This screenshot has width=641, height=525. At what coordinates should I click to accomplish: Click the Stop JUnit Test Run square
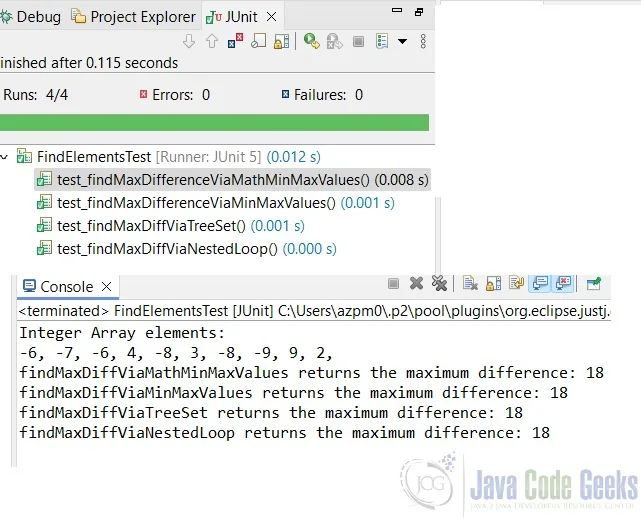point(359,41)
